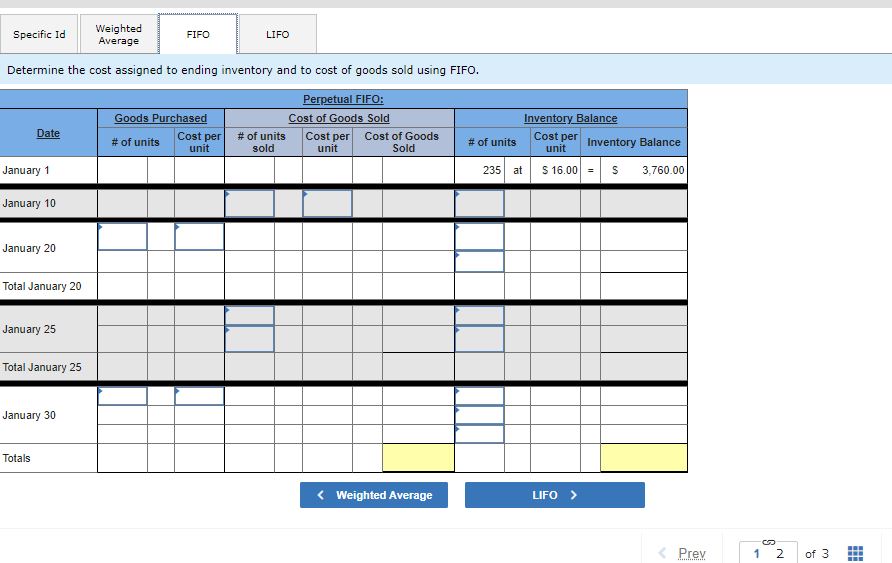Click the Date column header

click(x=48, y=133)
